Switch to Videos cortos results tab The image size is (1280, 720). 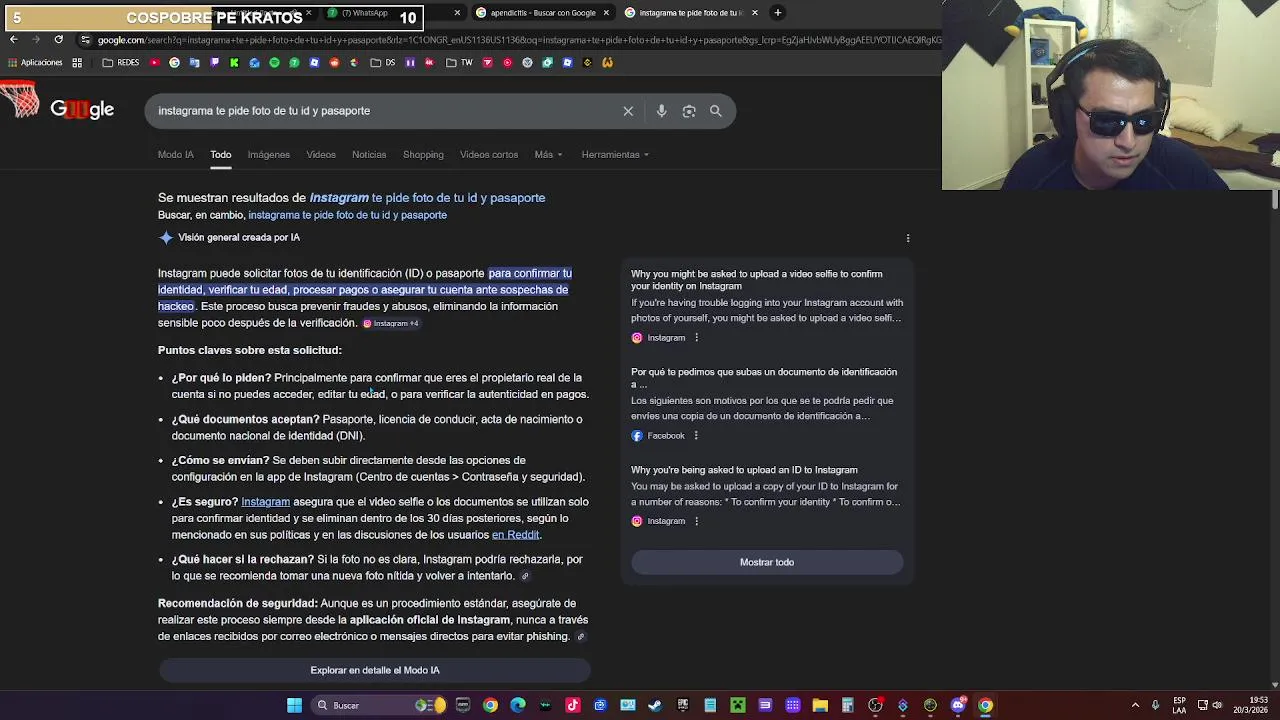(489, 155)
